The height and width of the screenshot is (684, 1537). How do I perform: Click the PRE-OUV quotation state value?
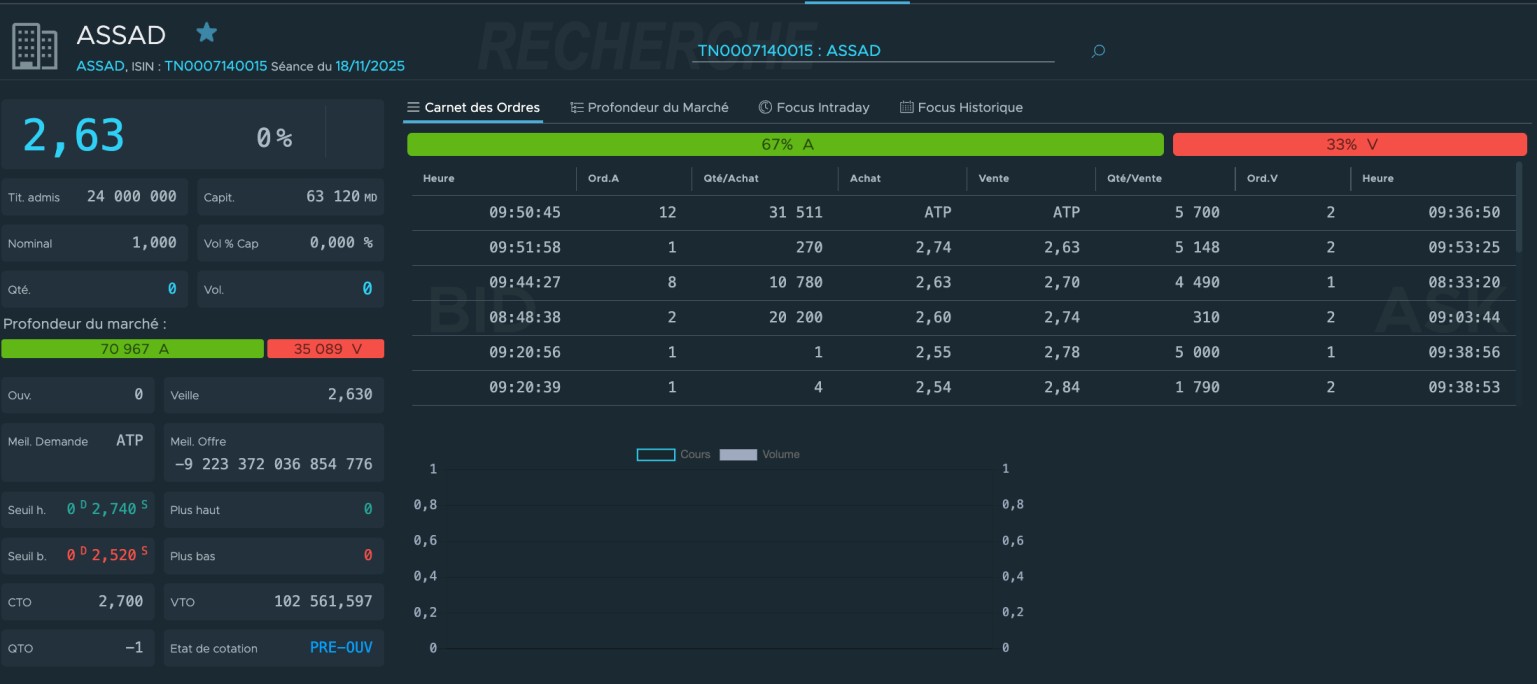click(x=341, y=648)
